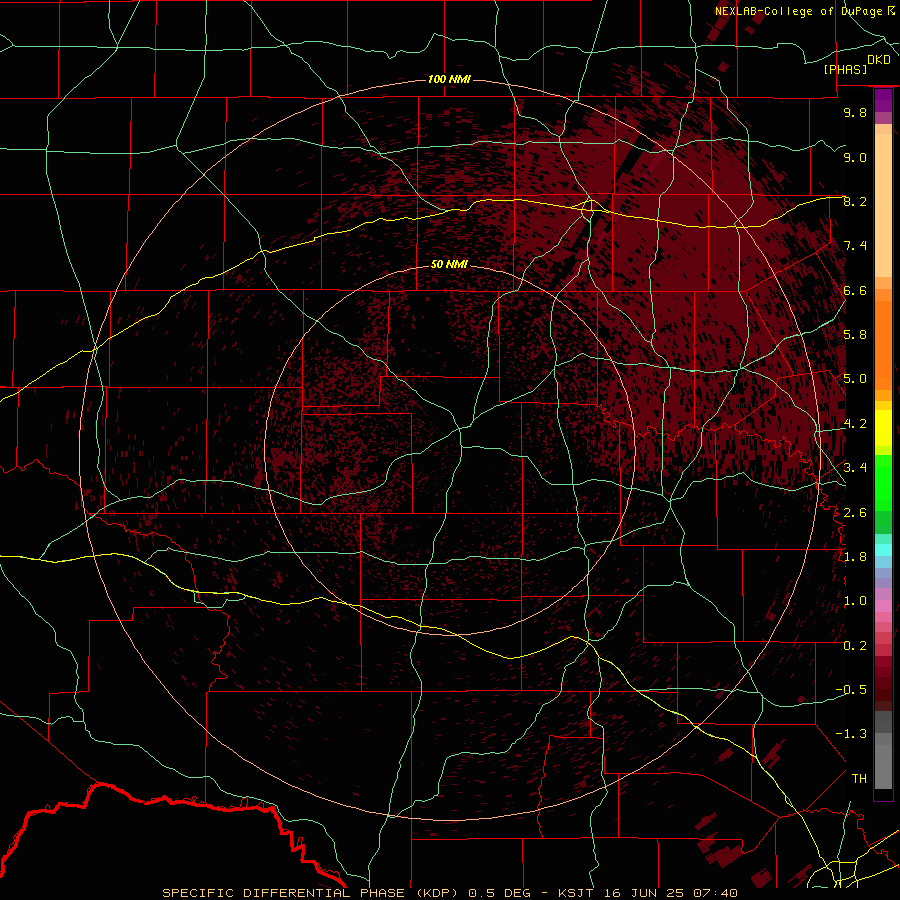Viewport: 900px width, 900px height.
Task: Click the DKD [PHAS] legend header
Action: 856,64
